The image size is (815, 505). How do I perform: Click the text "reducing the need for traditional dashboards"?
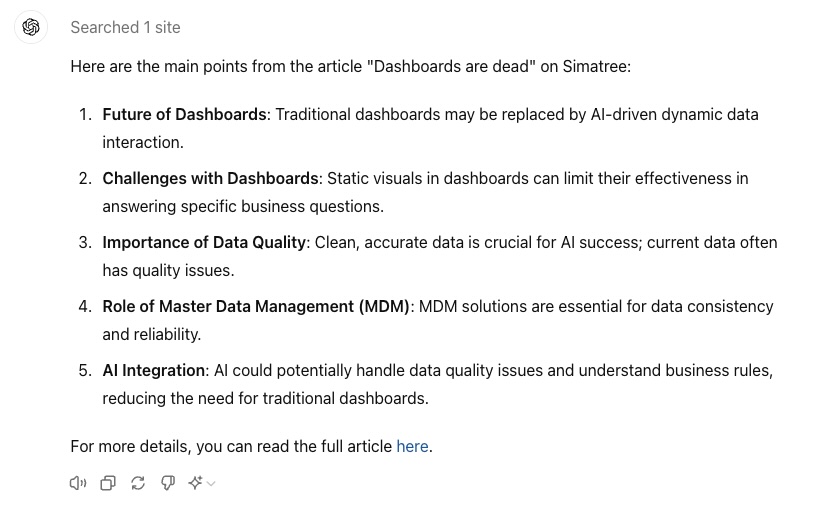[264, 398]
